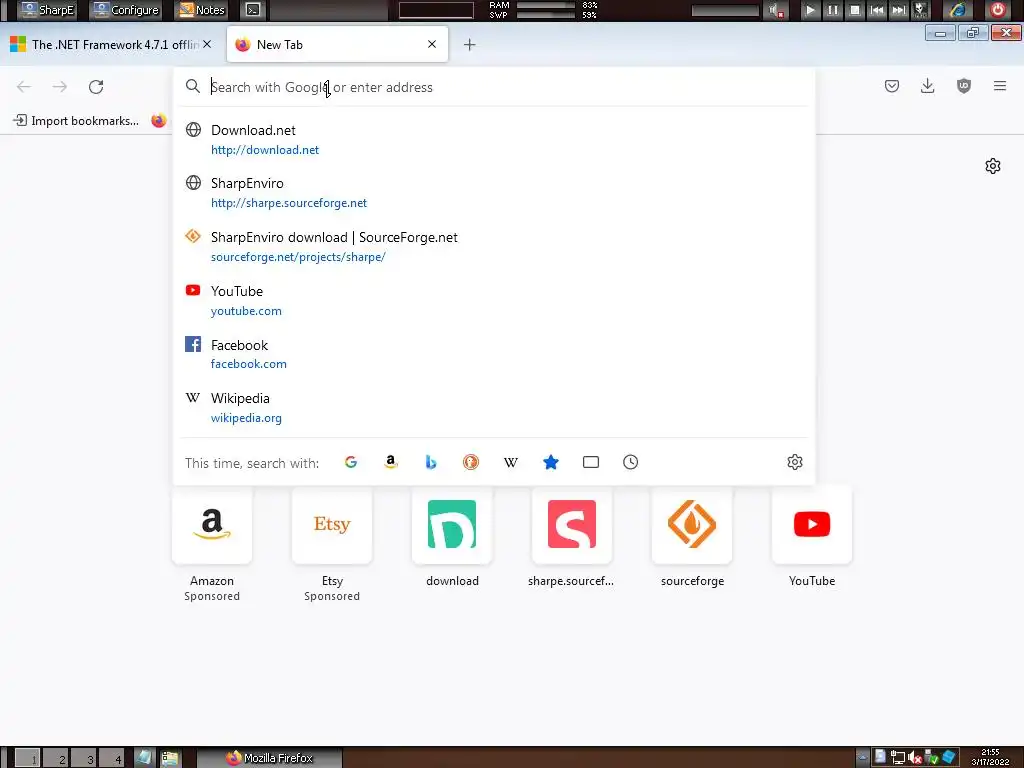The width and height of the screenshot is (1024, 768).
Task: Open the Configure menu in SharpE bar
Action: click(x=126, y=10)
